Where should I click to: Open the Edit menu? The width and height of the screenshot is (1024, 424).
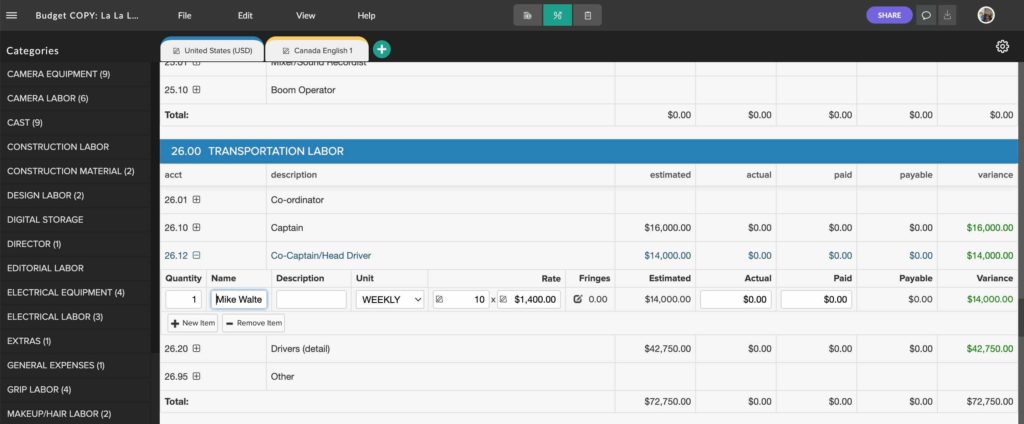(245, 15)
